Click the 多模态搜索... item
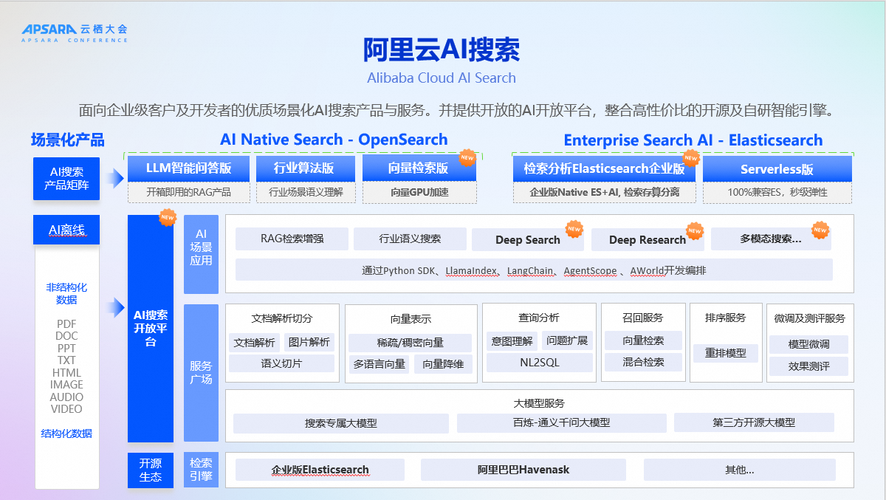886x500 pixels. tap(771, 239)
